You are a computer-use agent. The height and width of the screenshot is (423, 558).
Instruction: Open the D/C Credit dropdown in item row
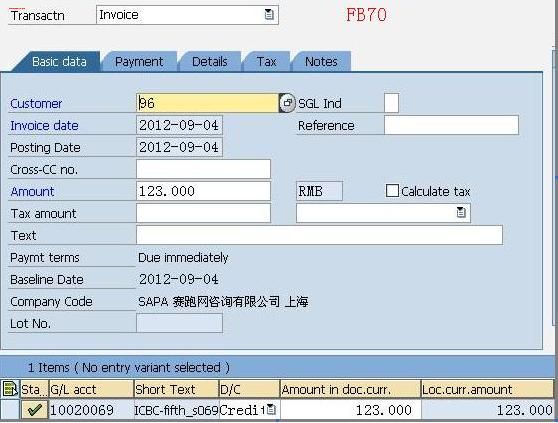tap(271, 409)
